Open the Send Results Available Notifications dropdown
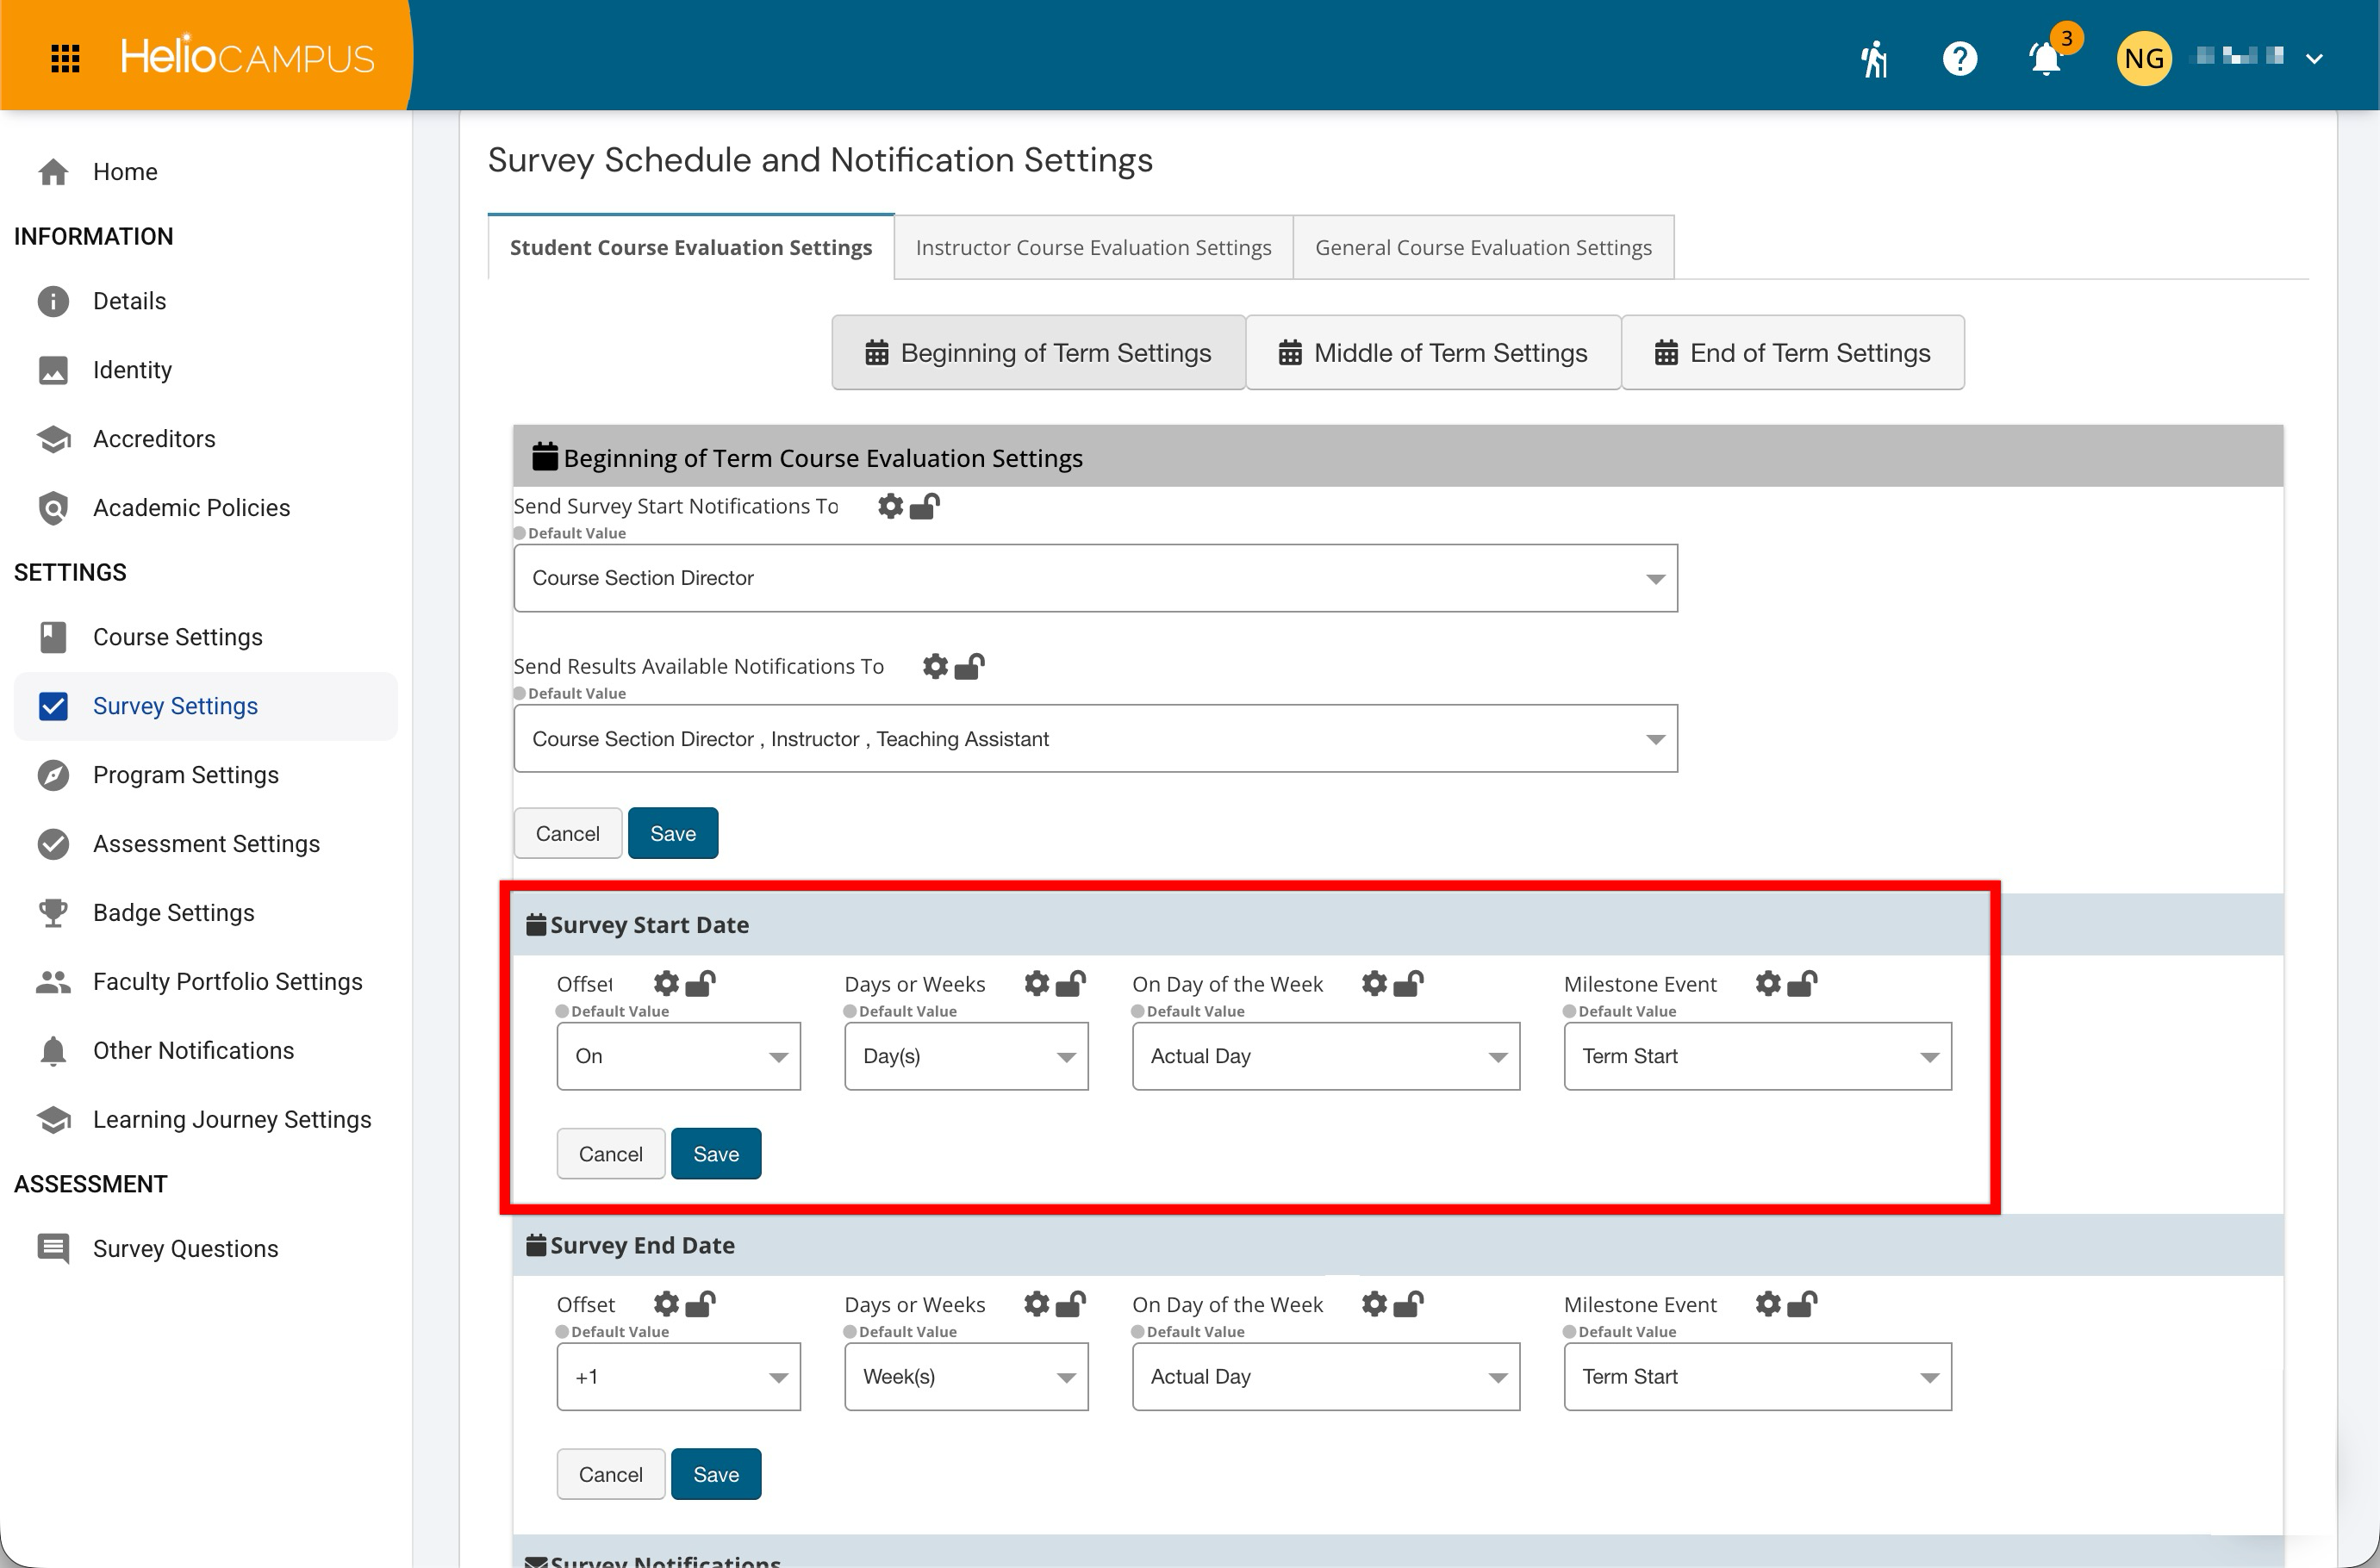 pos(1095,739)
